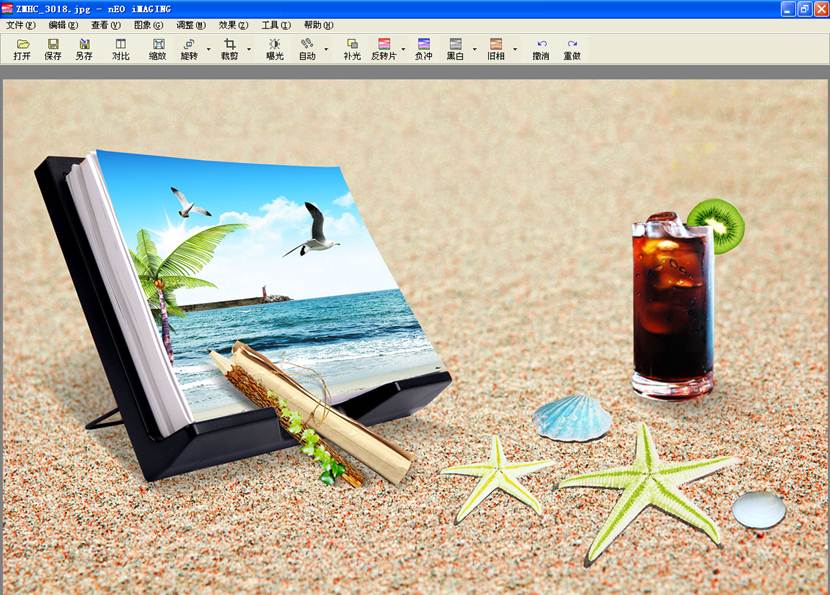This screenshot has height=595, width=830.
Task: Click the 打开 (Open) toolbar icon
Action: pos(22,49)
